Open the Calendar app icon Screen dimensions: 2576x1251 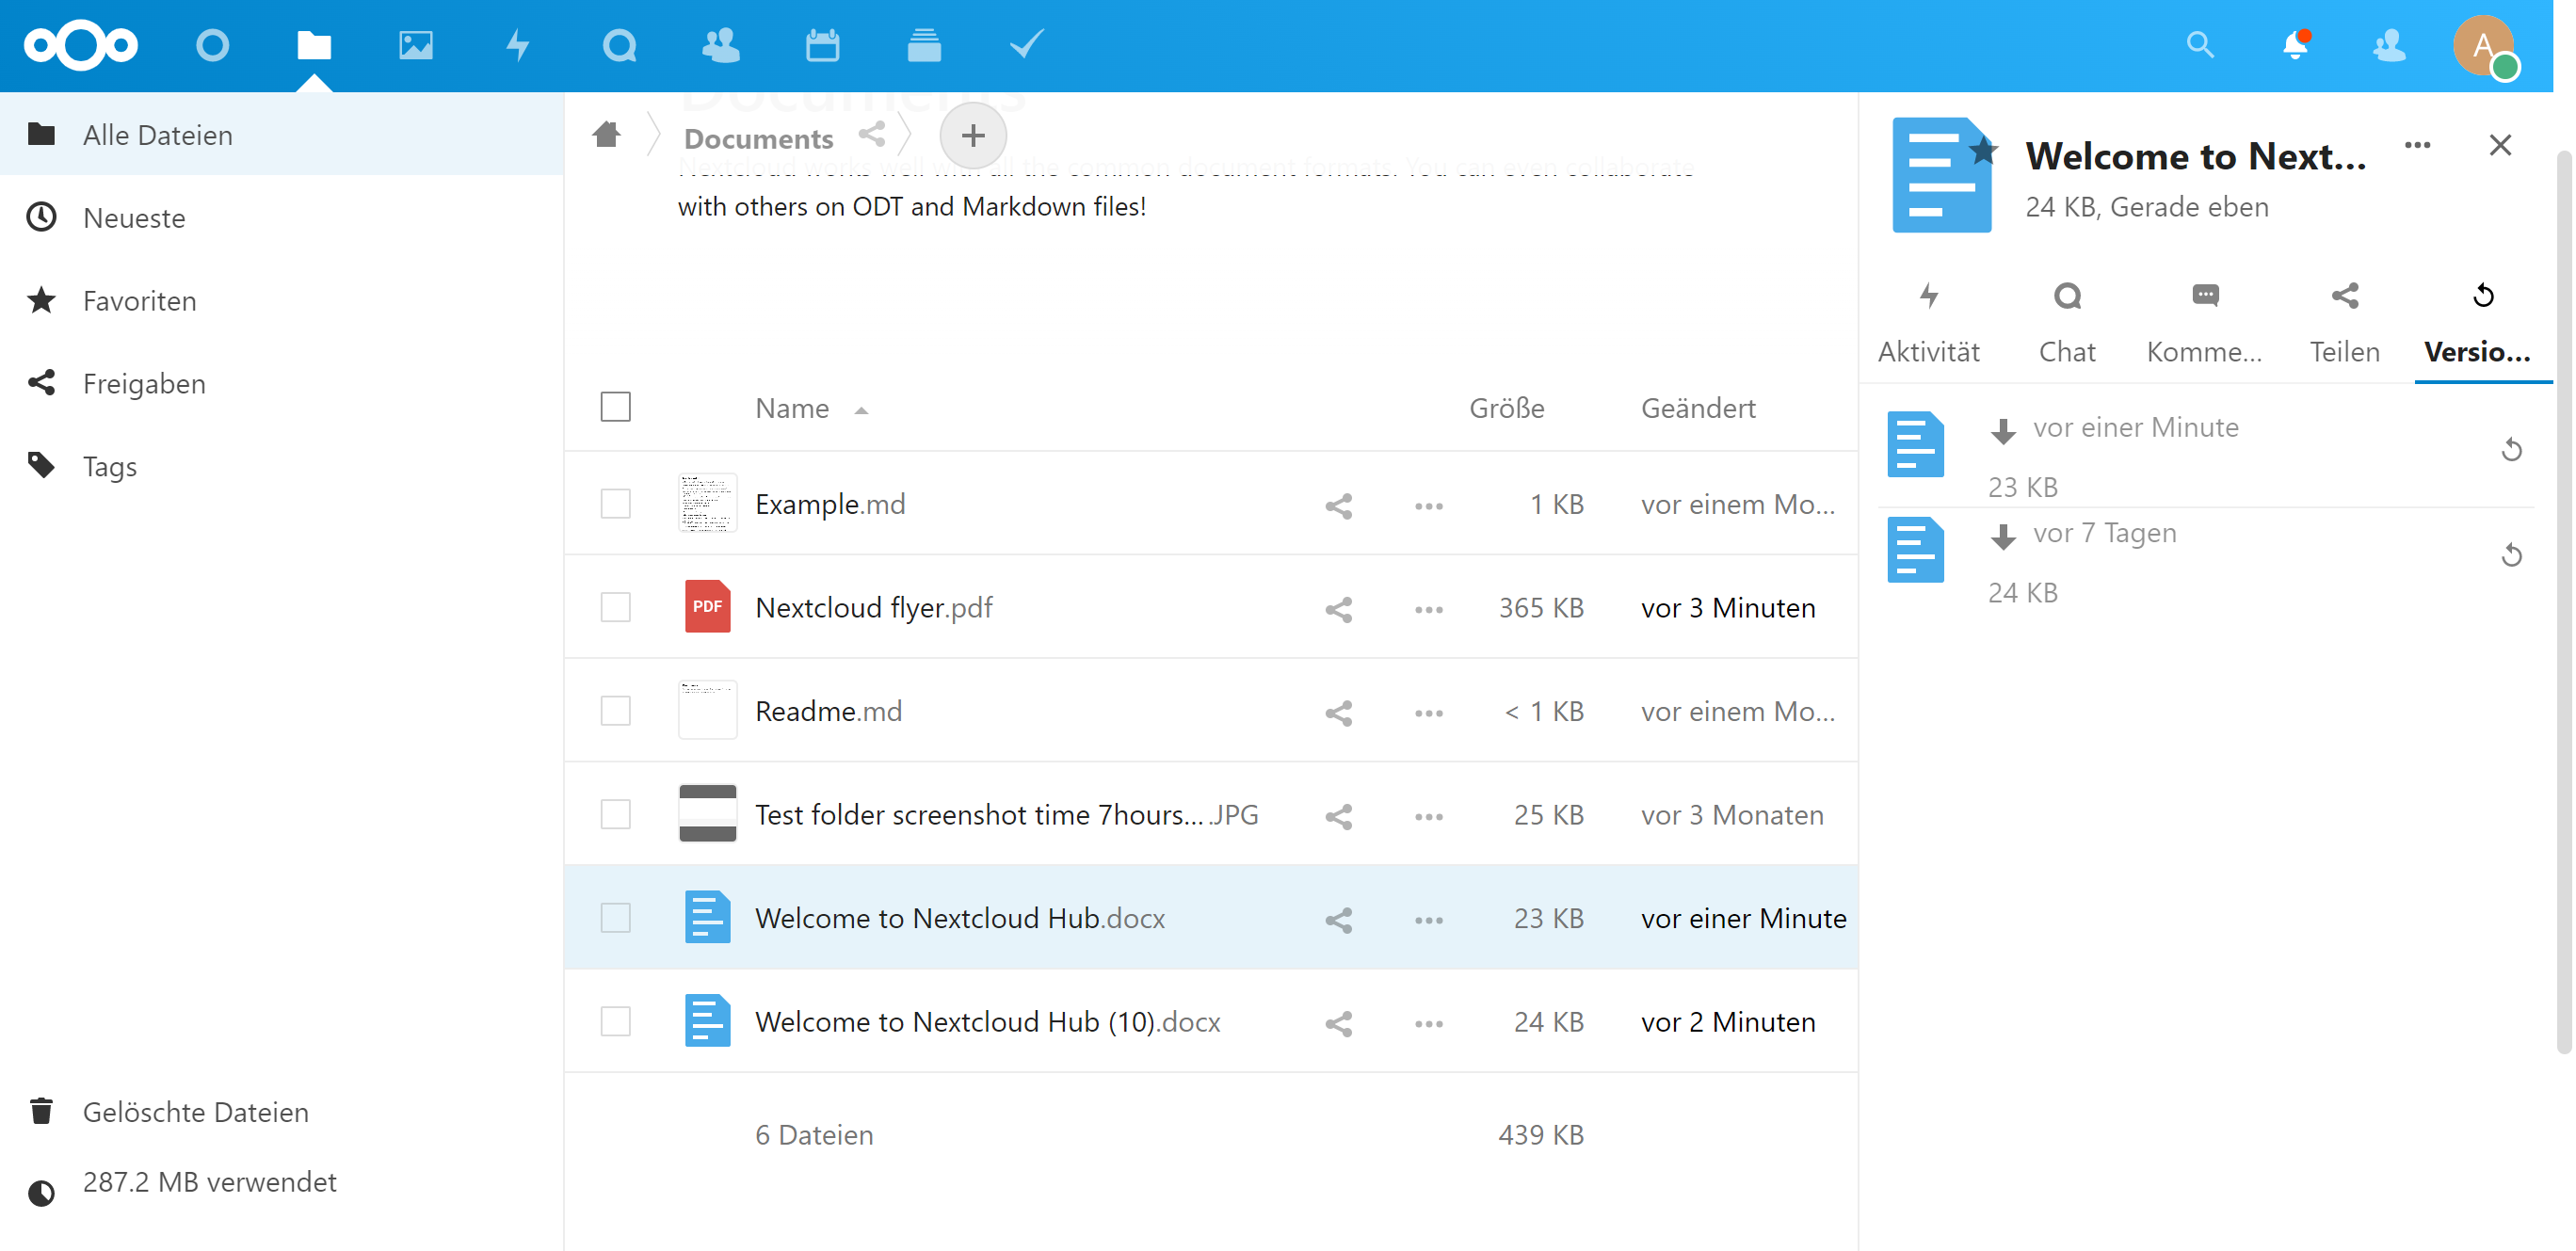[822, 45]
